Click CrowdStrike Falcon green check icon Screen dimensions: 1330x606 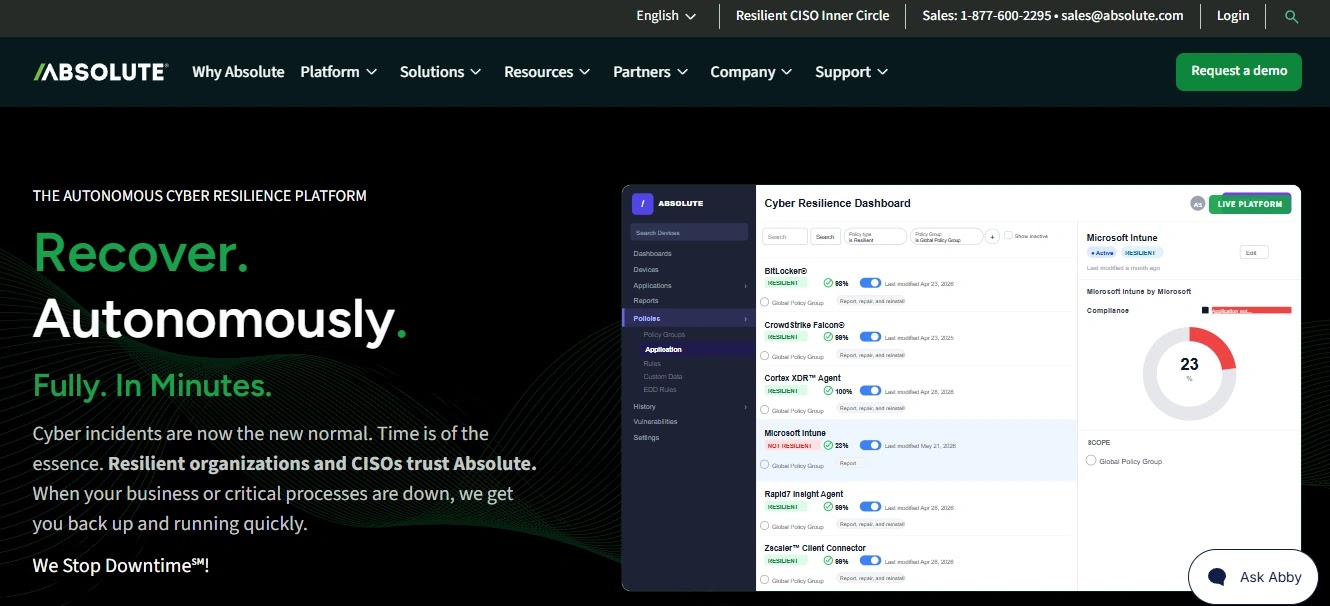[x=828, y=337]
